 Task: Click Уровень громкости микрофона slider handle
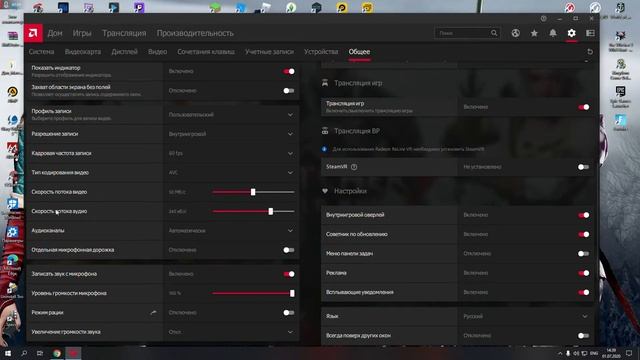[x=292, y=293]
